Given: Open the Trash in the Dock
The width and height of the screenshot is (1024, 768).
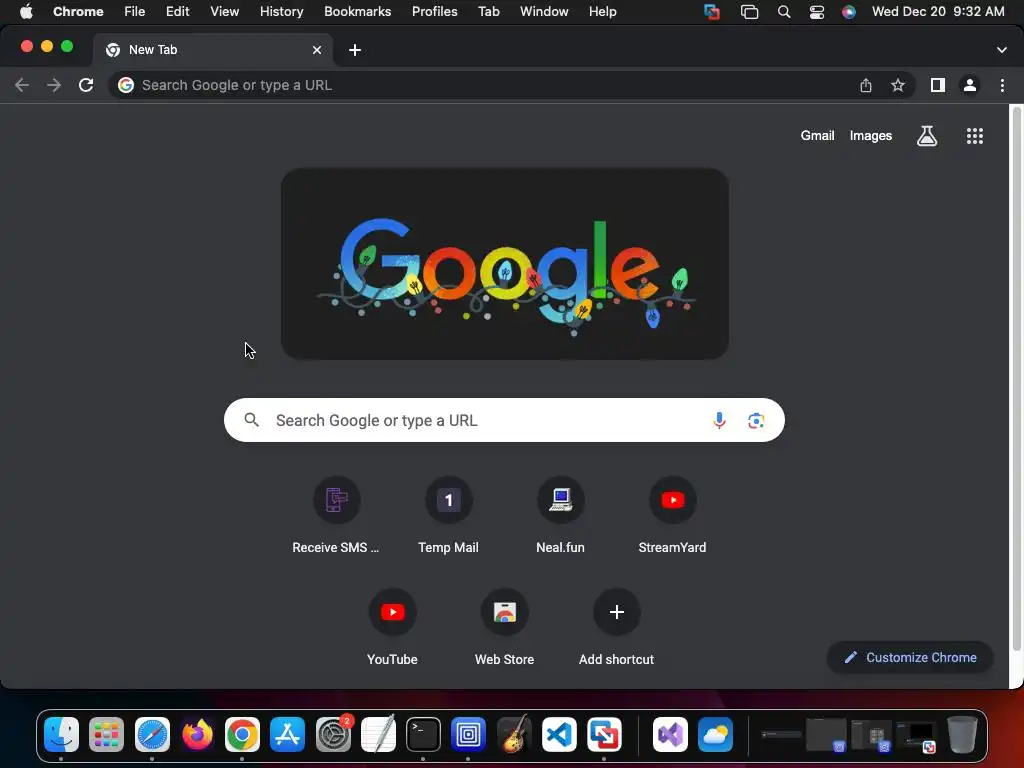Looking at the screenshot, I should coord(962,735).
